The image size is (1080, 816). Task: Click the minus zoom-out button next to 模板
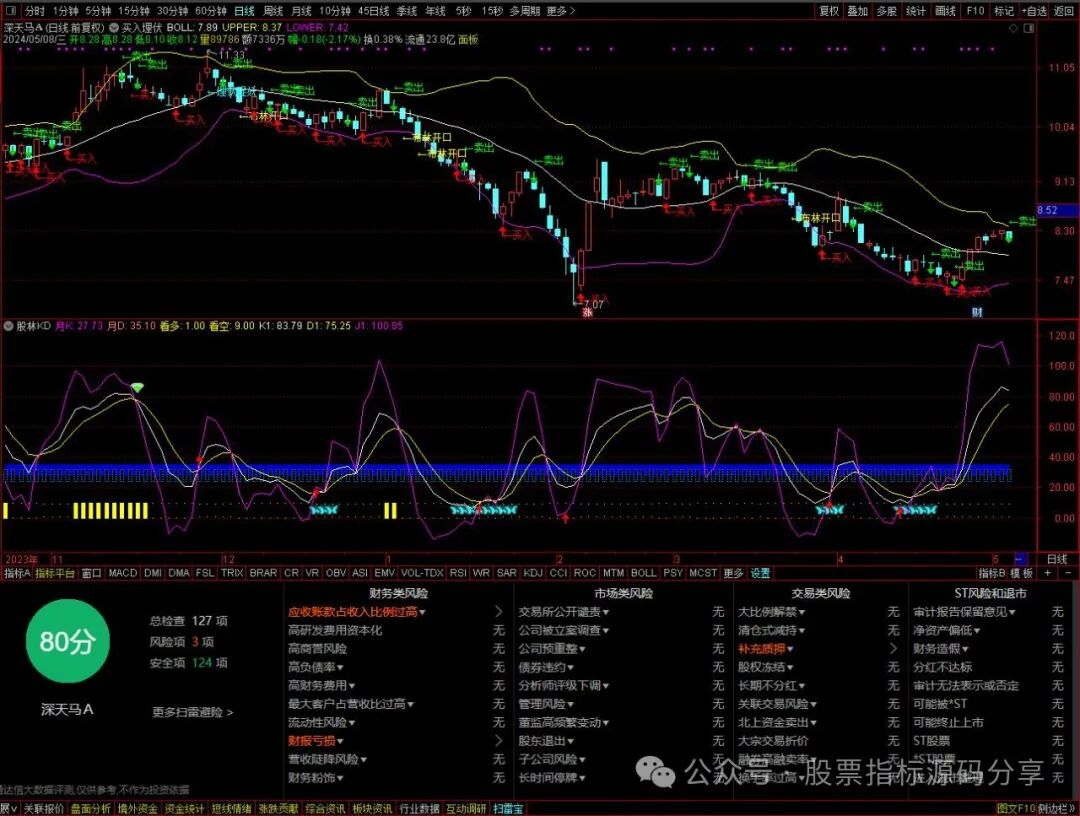1068,573
